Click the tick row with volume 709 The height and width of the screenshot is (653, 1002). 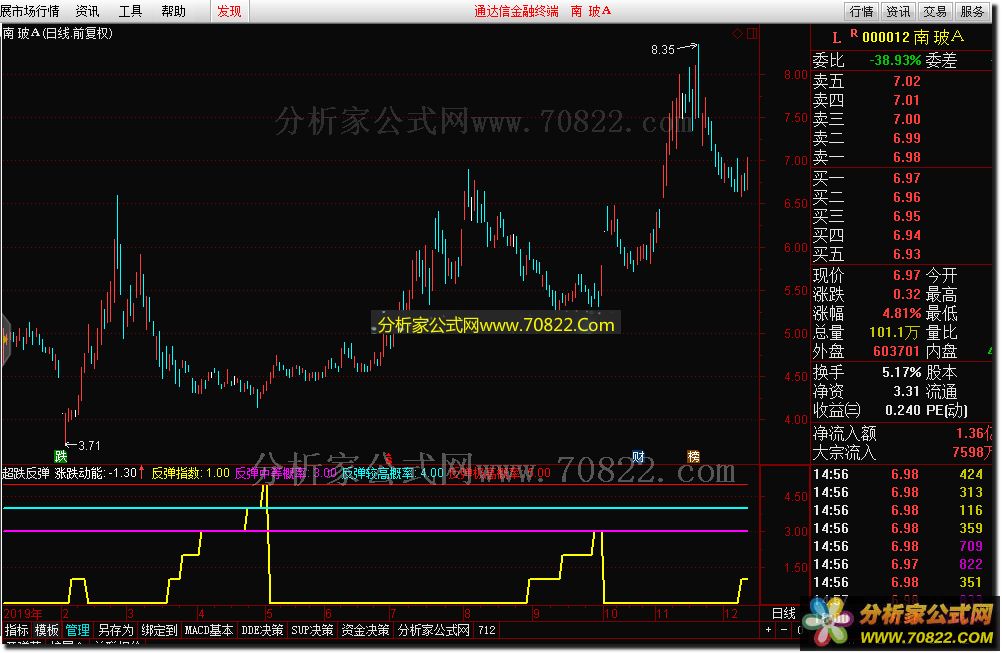(902, 547)
